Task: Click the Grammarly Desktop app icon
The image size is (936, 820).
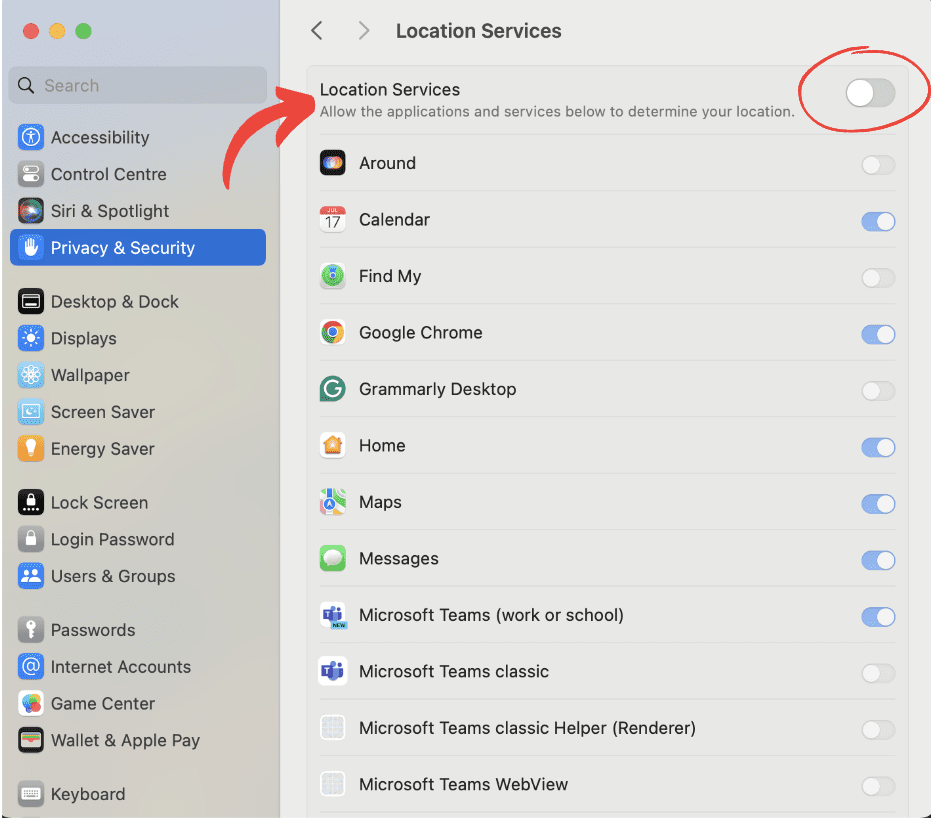Action: pyautogui.click(x=332, y=389)
